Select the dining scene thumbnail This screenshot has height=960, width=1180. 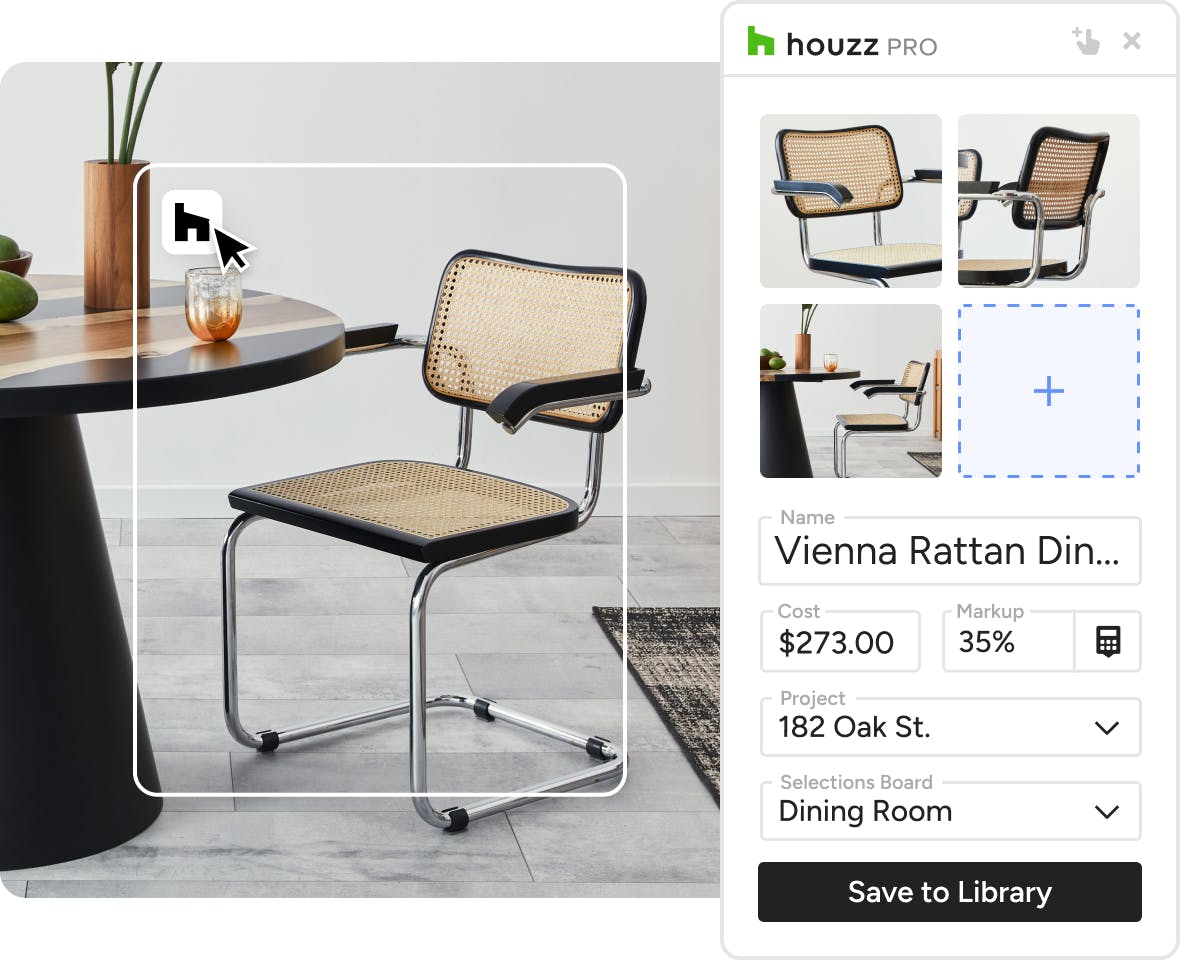coord(850,391)
